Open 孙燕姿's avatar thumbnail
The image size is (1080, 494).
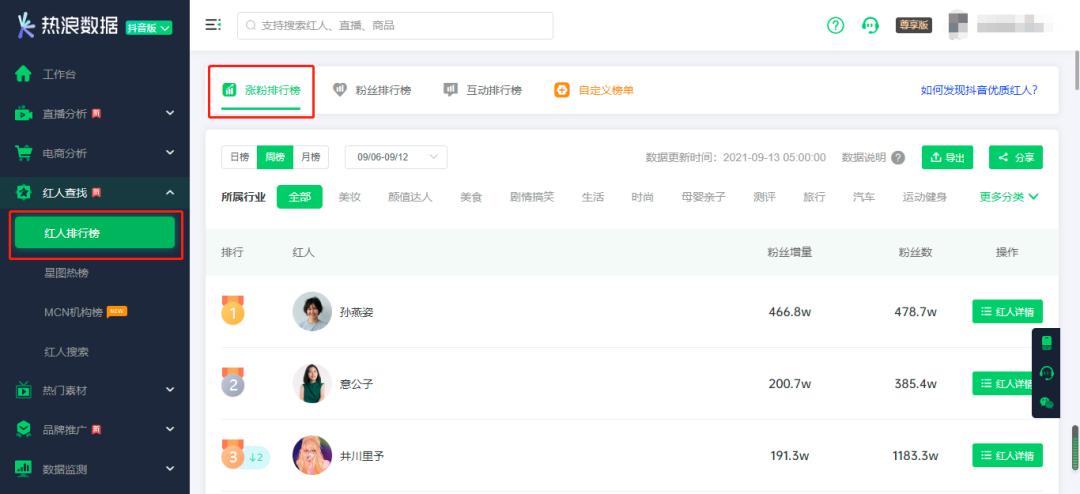(312, 311)
